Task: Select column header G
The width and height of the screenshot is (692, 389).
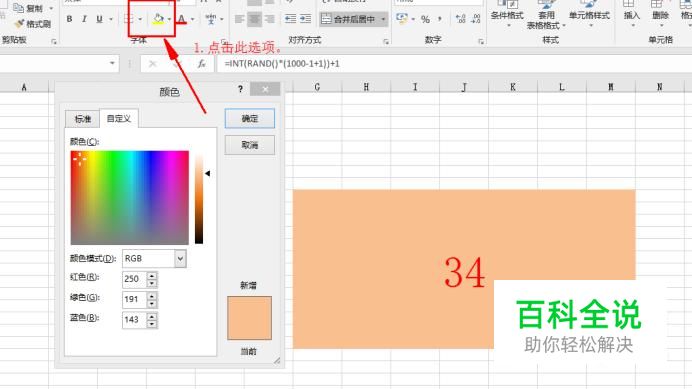Action: point(317,87)
